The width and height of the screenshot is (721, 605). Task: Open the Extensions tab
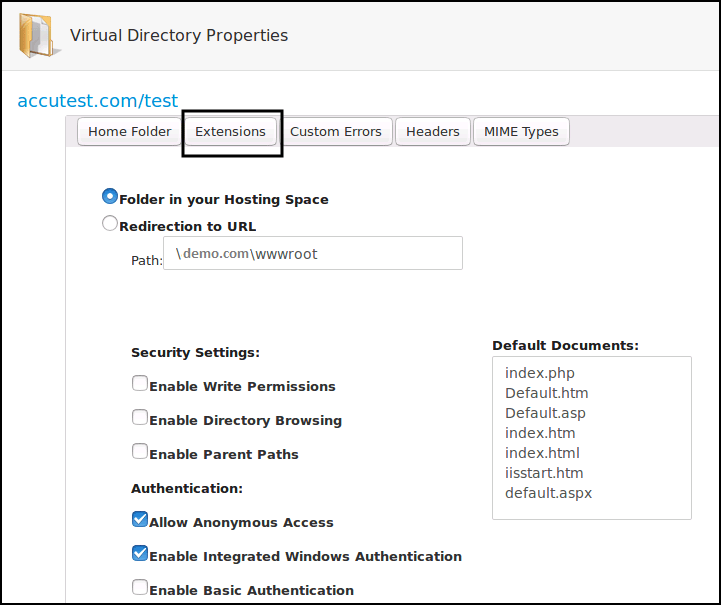click(x=230, y=132)
